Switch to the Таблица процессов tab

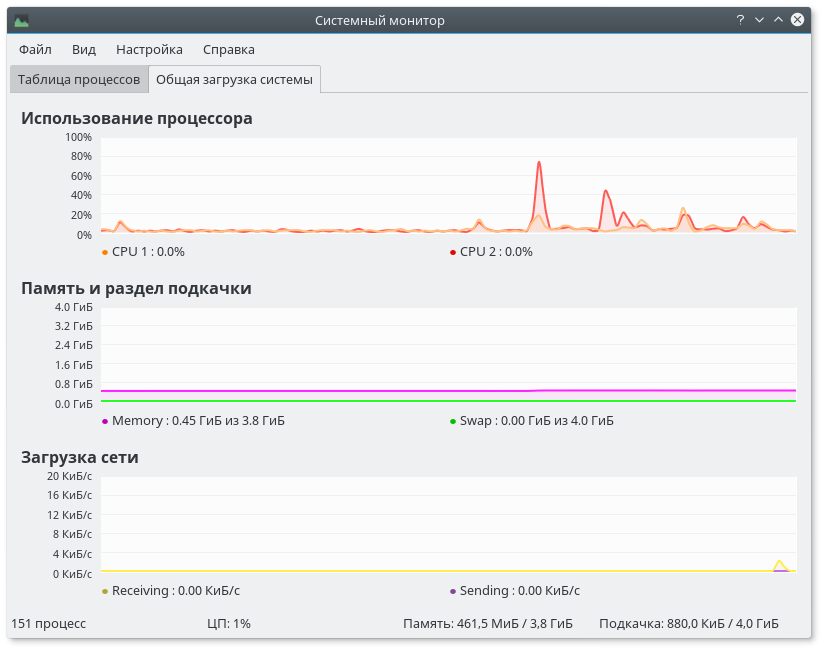point(79,80)
